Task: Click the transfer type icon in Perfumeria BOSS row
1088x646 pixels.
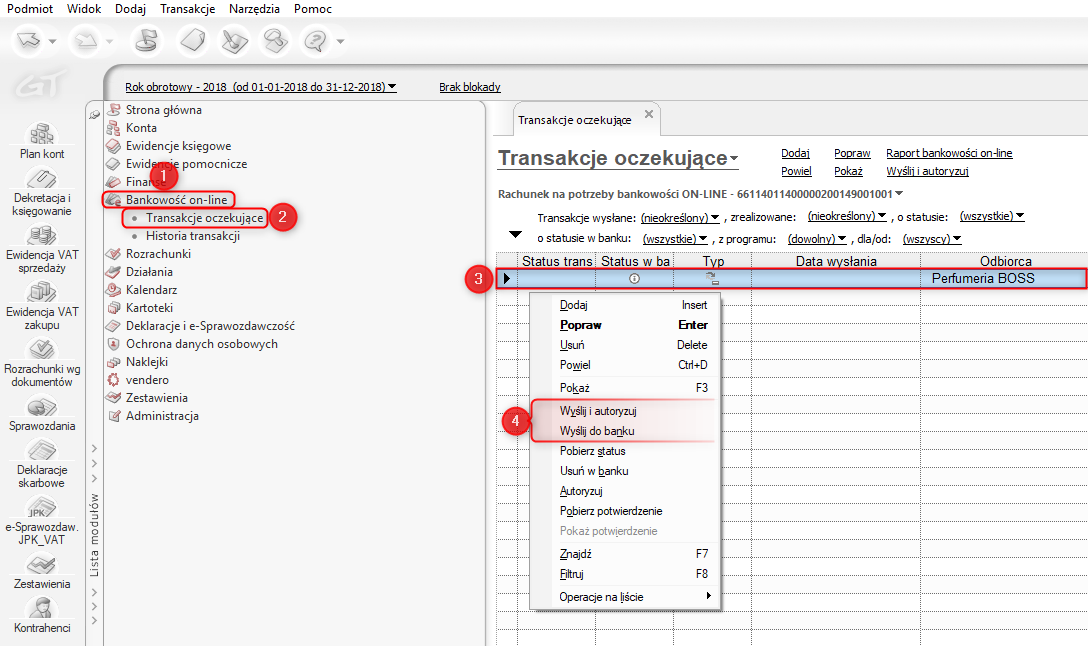Action: [713, 278]
